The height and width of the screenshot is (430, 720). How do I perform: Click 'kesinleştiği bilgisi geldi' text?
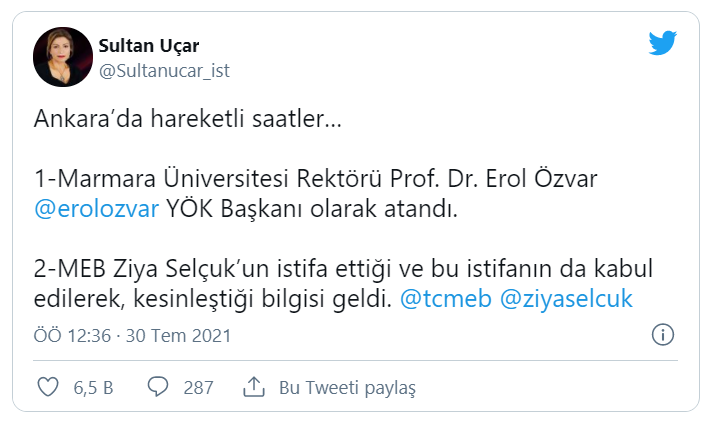coord(263,299)
